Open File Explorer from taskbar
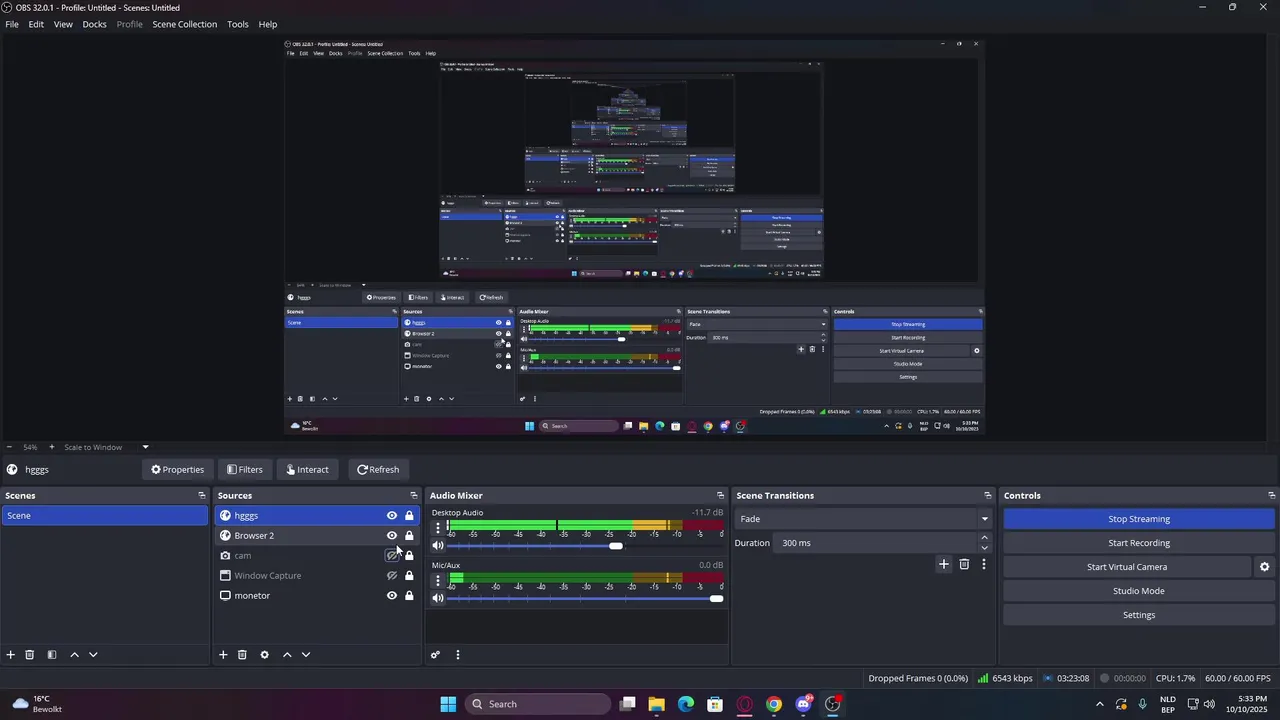1280x720 pixels. 656,704
